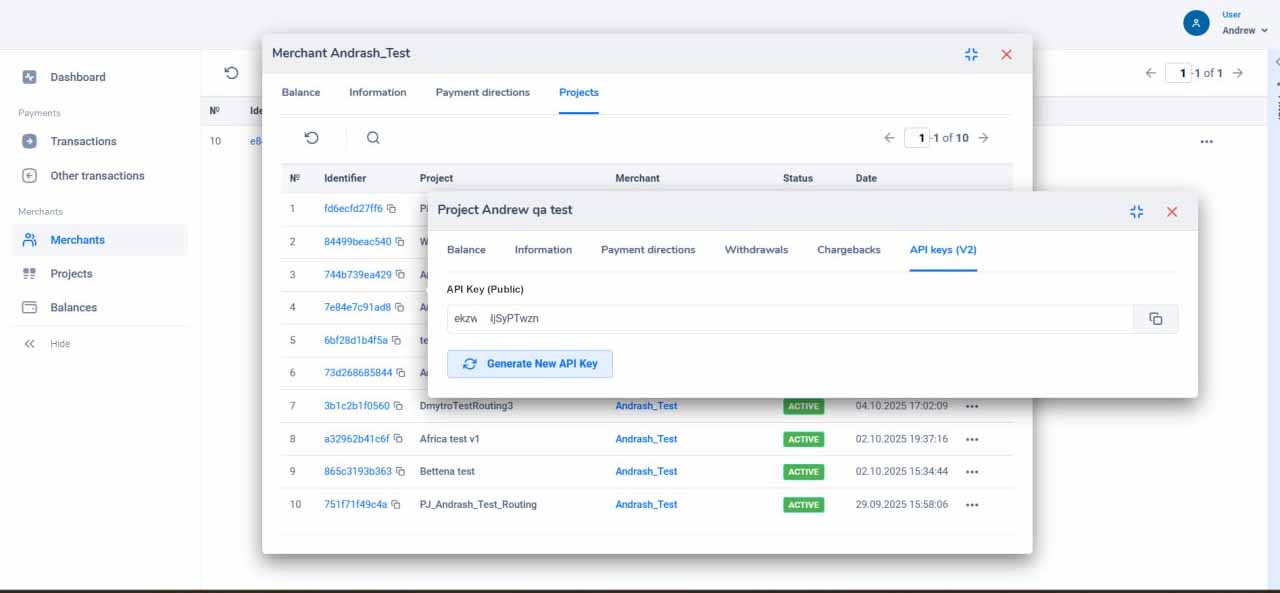Open Andrash_Test merchant link in Bettena test row
The image size is (1280, 593).
click(646, 472)
